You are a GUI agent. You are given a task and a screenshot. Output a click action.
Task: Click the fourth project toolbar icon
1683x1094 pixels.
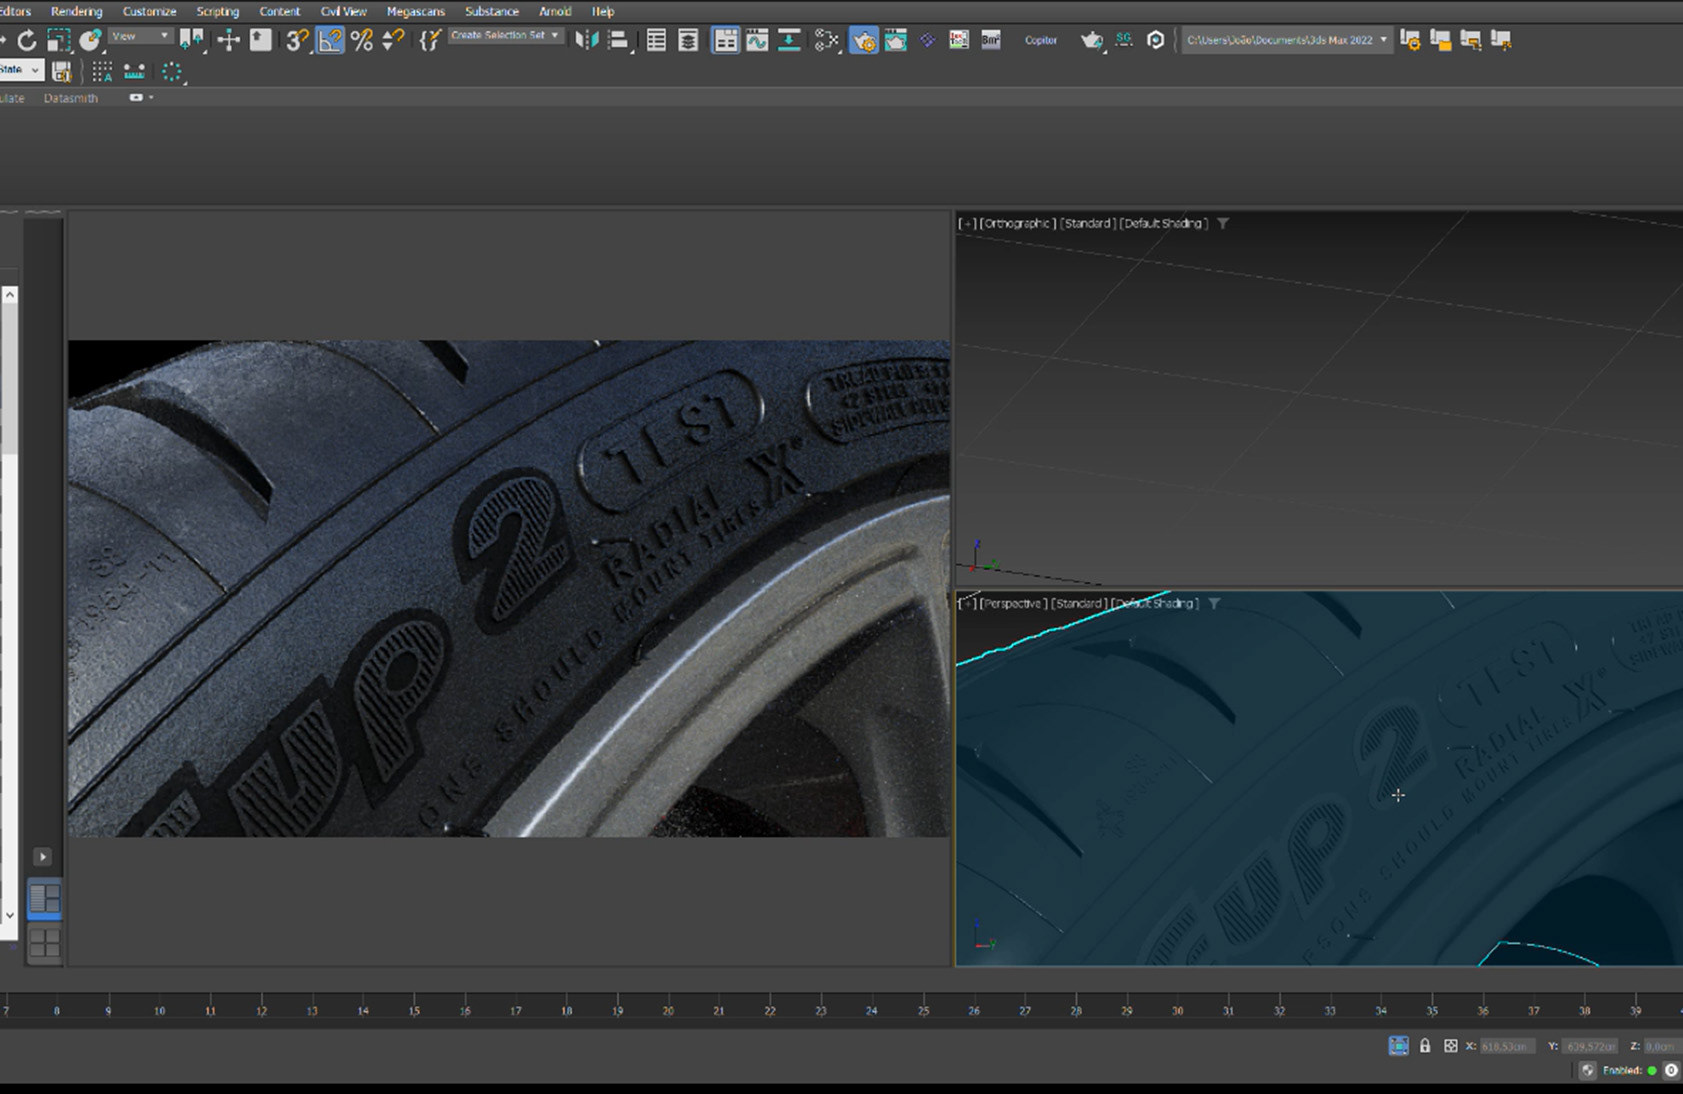(x=1501, y=40)
